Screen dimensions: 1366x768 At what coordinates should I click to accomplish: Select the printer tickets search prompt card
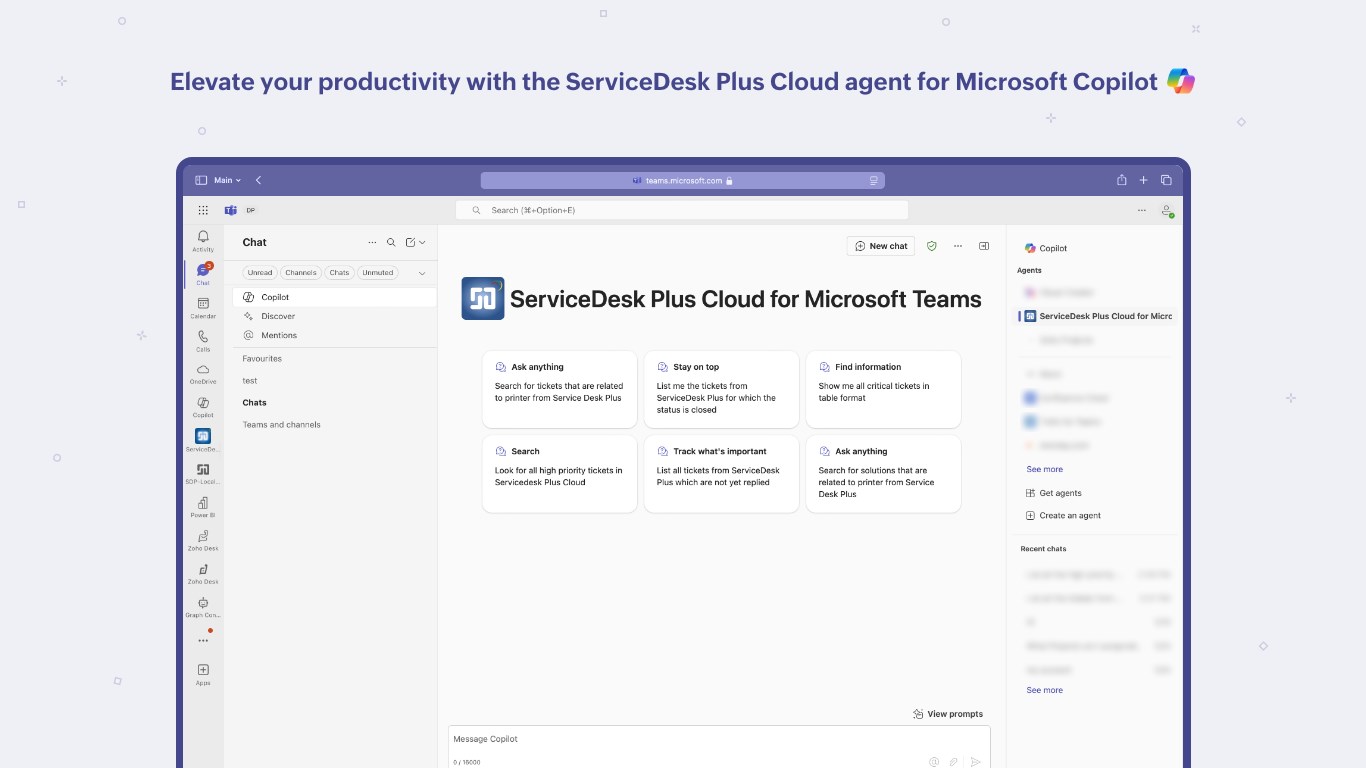(559, 389)
